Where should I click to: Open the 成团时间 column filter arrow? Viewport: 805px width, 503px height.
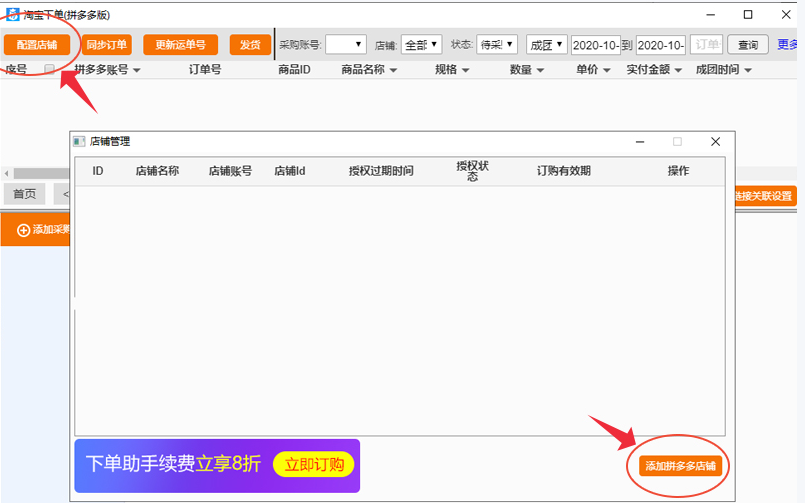pyautogui.click(x=748, y=70)
